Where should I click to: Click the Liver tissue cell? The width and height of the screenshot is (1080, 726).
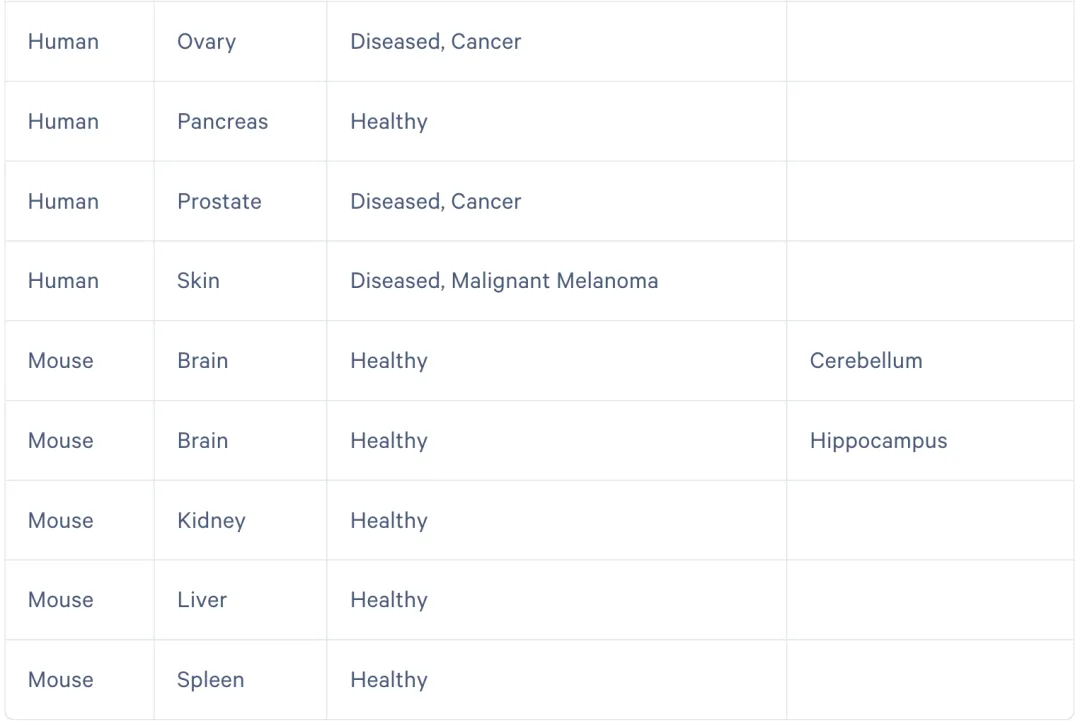(x=202, y=600)
